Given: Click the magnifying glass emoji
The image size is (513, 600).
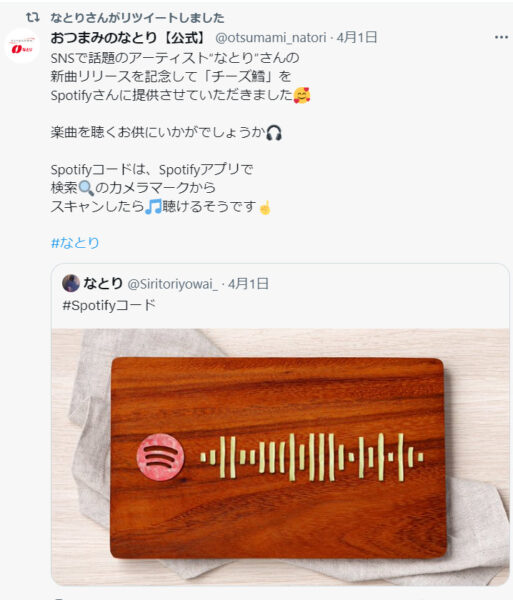Looking at the screenshot, I should tap(86, 188).
